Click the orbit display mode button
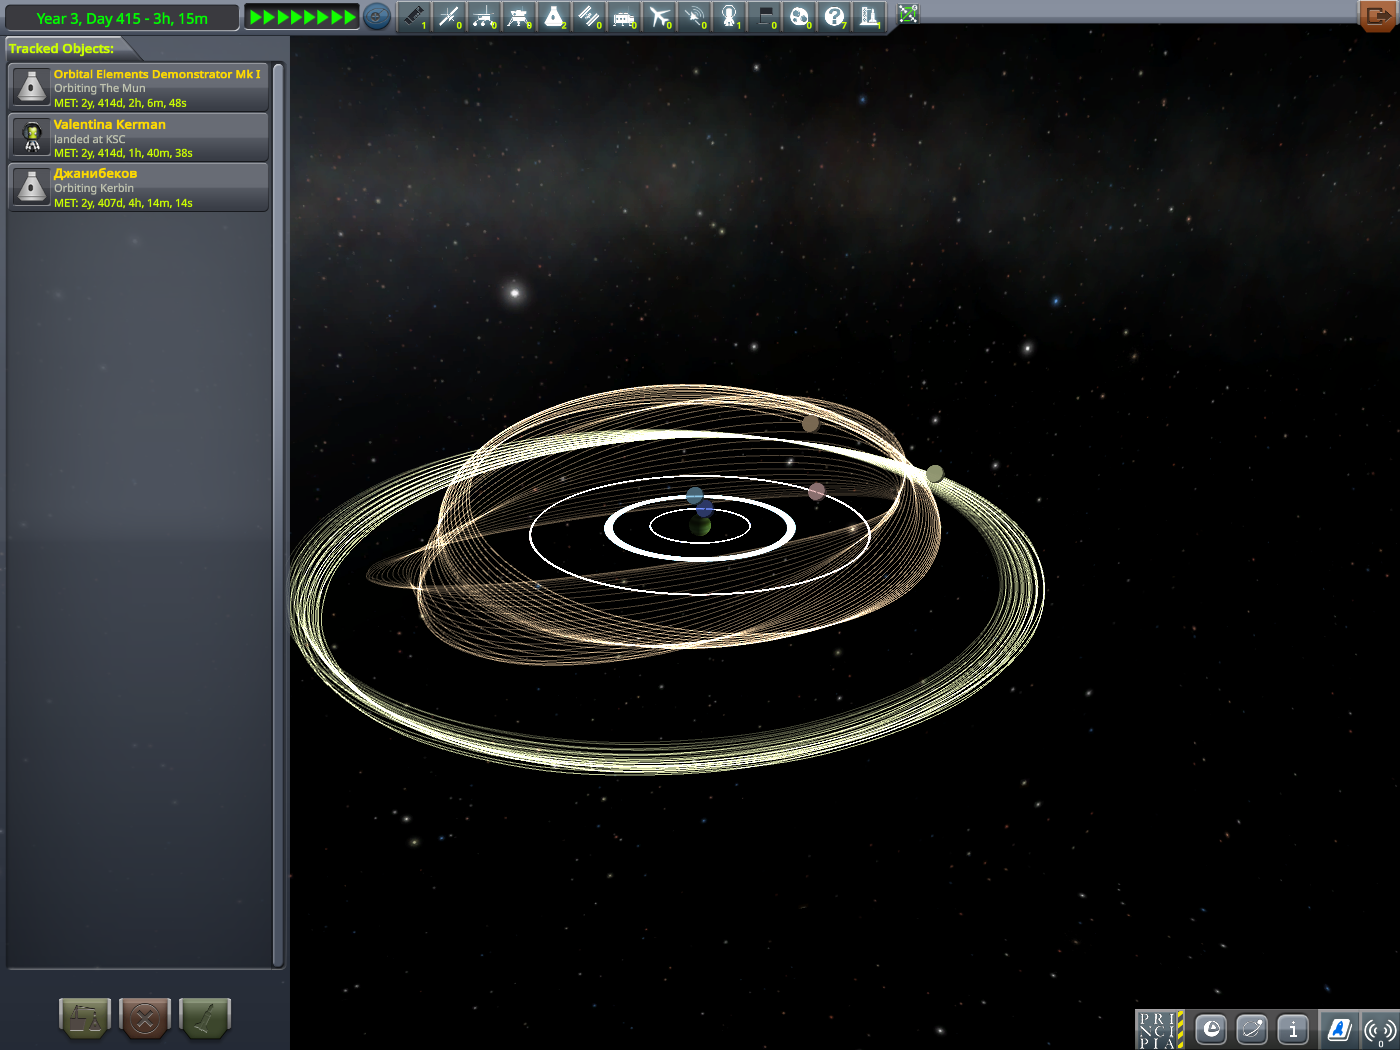 [1252, 1029]
